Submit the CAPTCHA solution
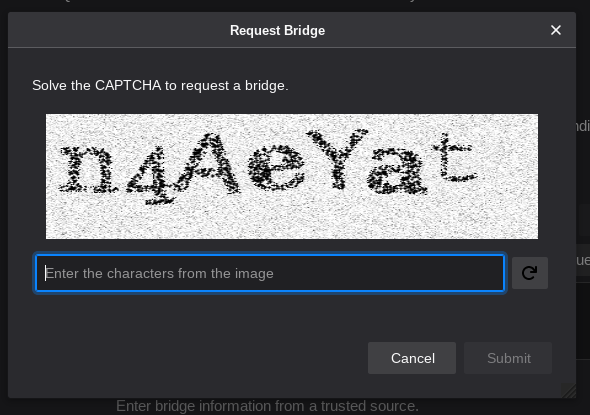 [508, 358]
